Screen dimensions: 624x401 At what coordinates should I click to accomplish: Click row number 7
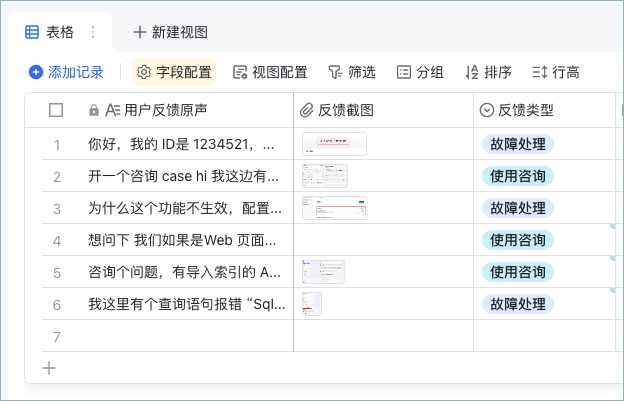coord(57,337)
